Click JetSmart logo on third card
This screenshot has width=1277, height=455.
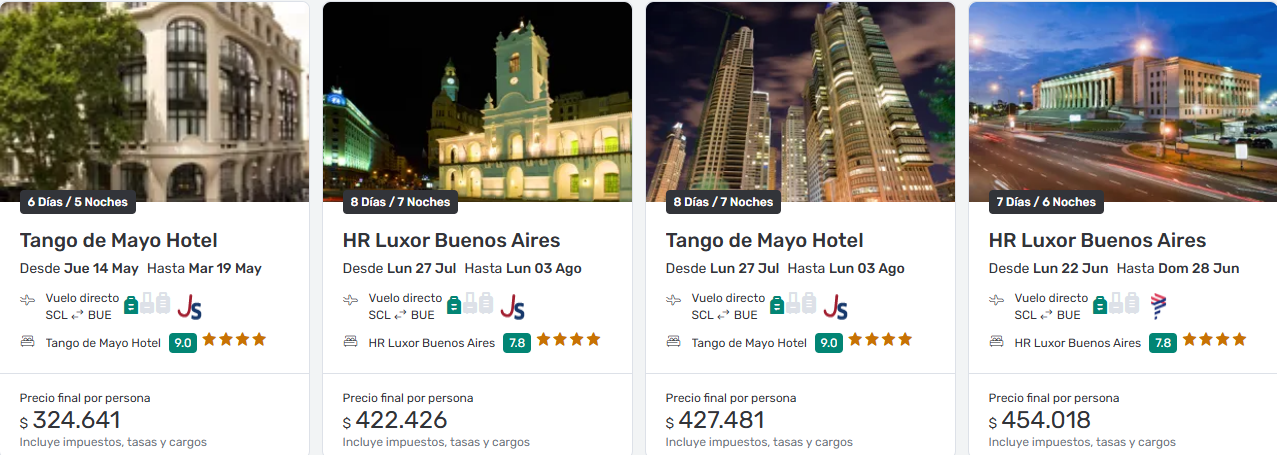(835, 306)
